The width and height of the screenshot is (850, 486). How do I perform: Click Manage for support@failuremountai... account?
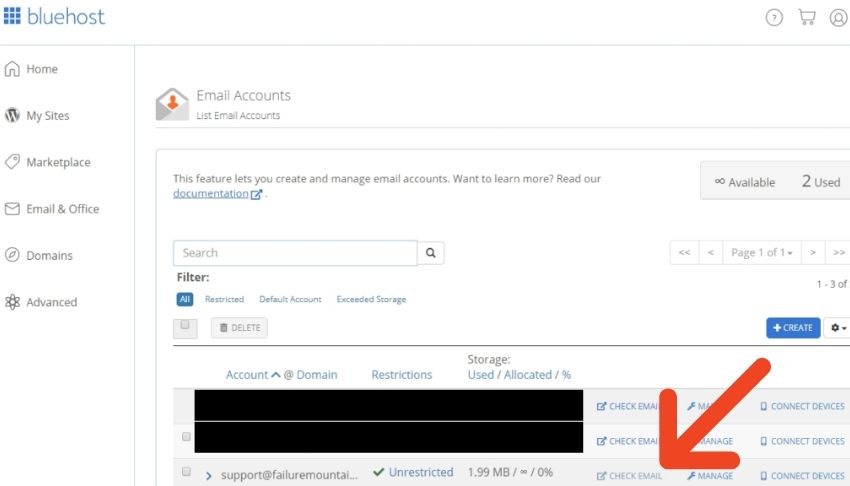pos(710,476)
